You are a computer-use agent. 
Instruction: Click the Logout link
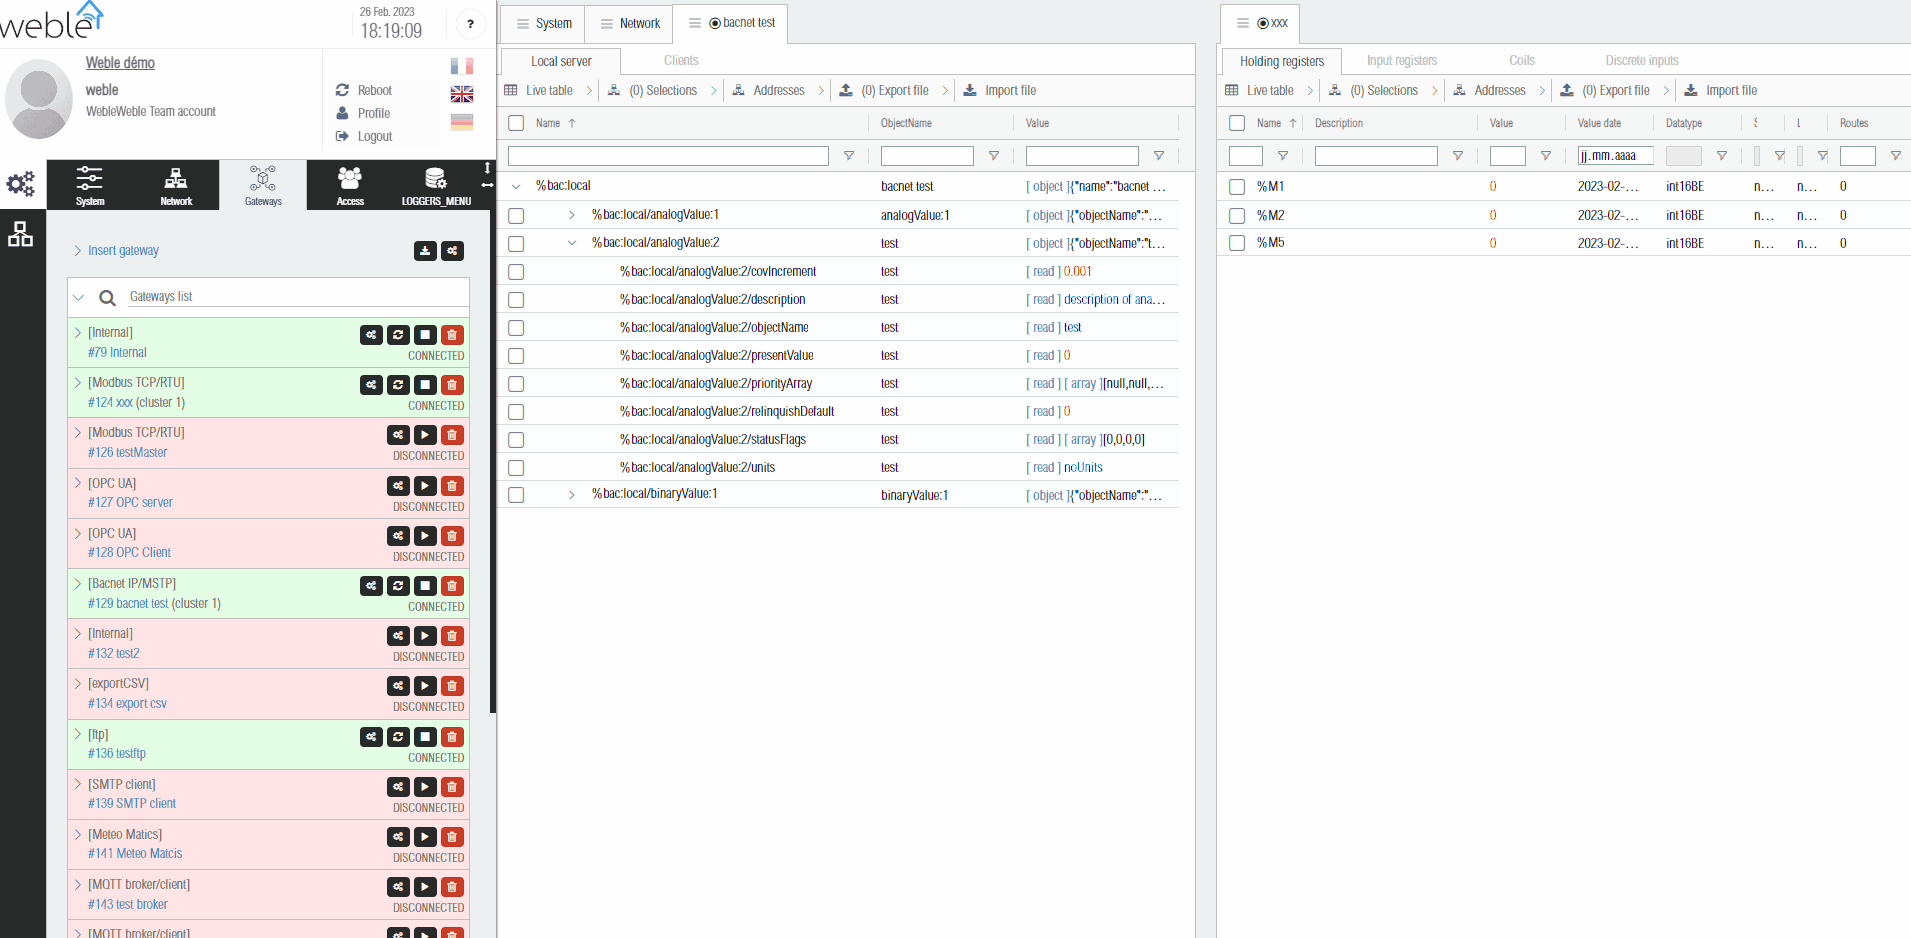click(374, 137)
